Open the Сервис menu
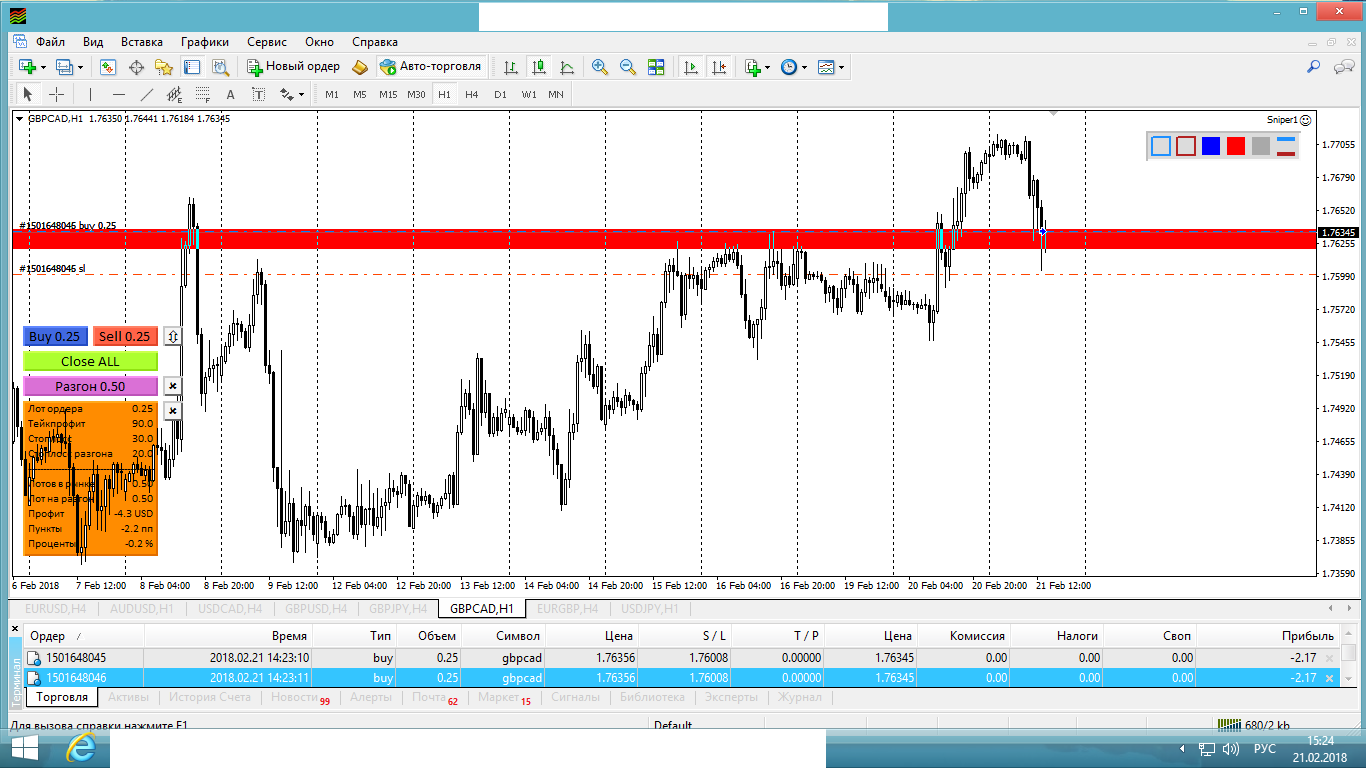 point(266,42)
